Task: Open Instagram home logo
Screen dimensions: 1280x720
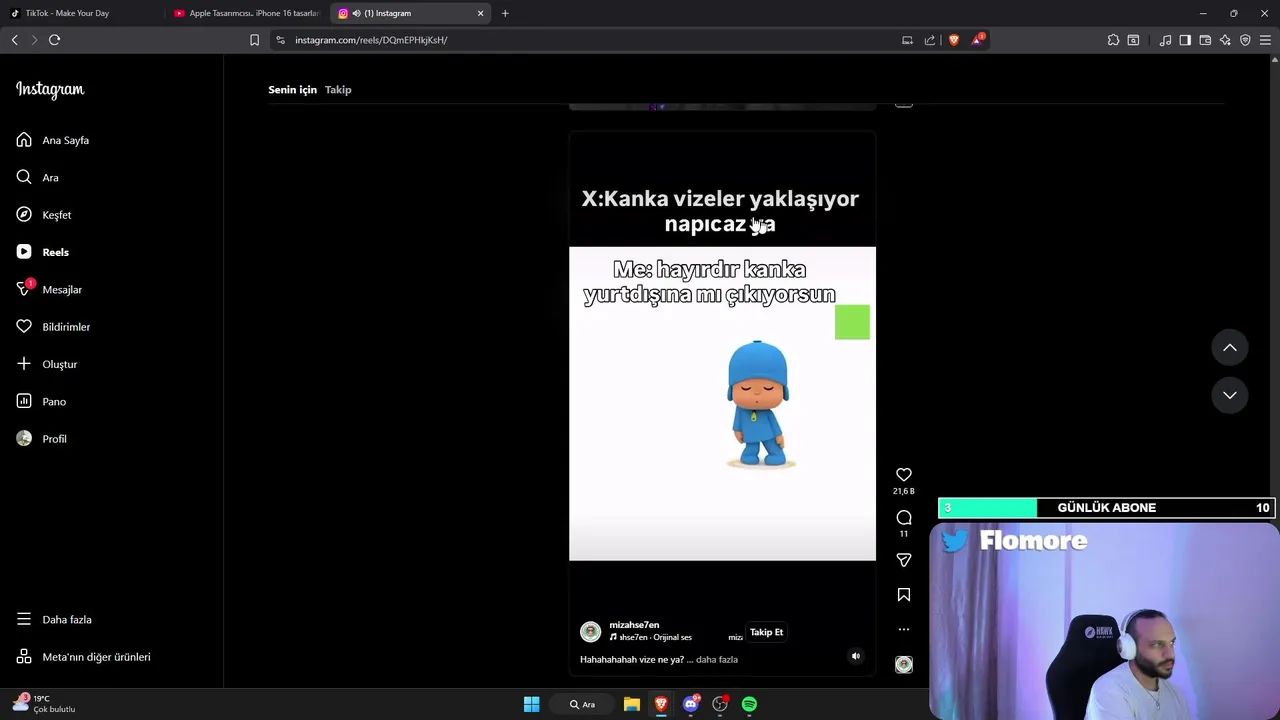Action: click(x=50, y=90)
